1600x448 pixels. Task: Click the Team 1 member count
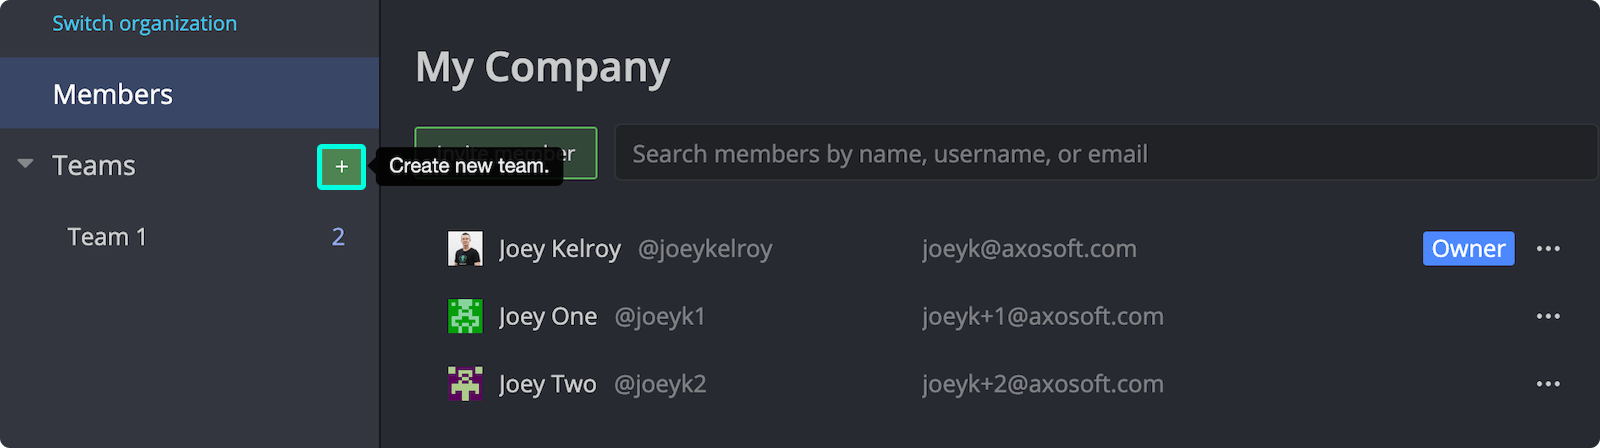(338, 237)
